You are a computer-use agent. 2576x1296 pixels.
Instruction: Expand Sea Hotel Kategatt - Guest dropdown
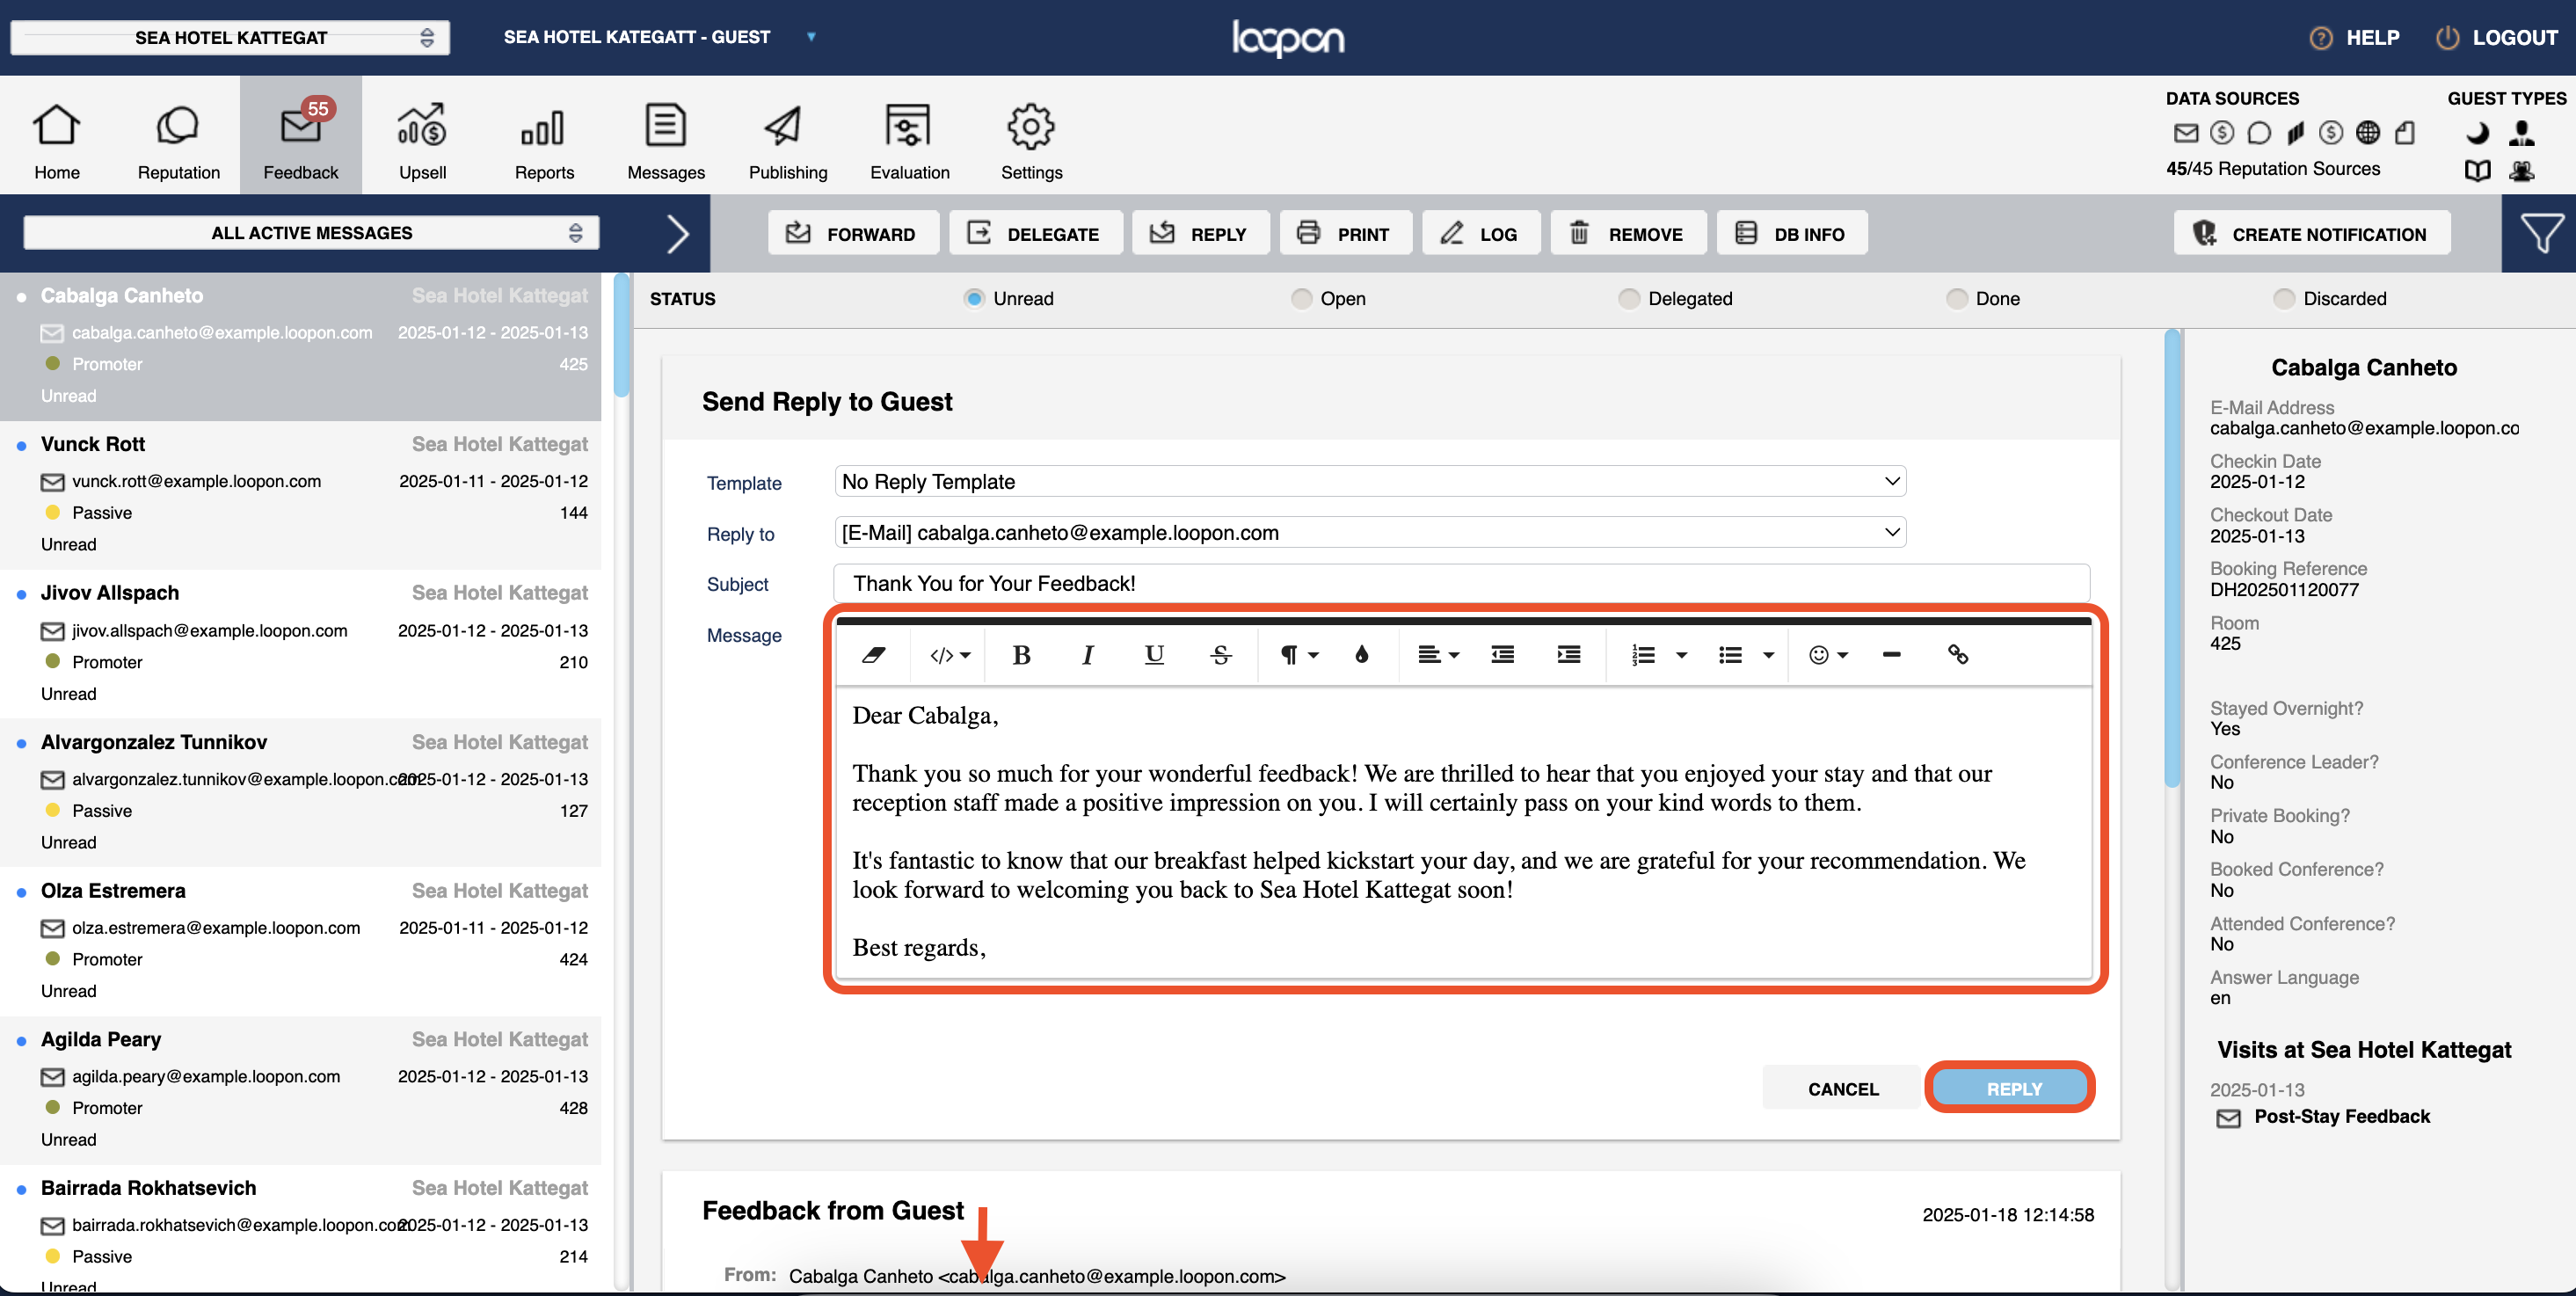[811, 37]
